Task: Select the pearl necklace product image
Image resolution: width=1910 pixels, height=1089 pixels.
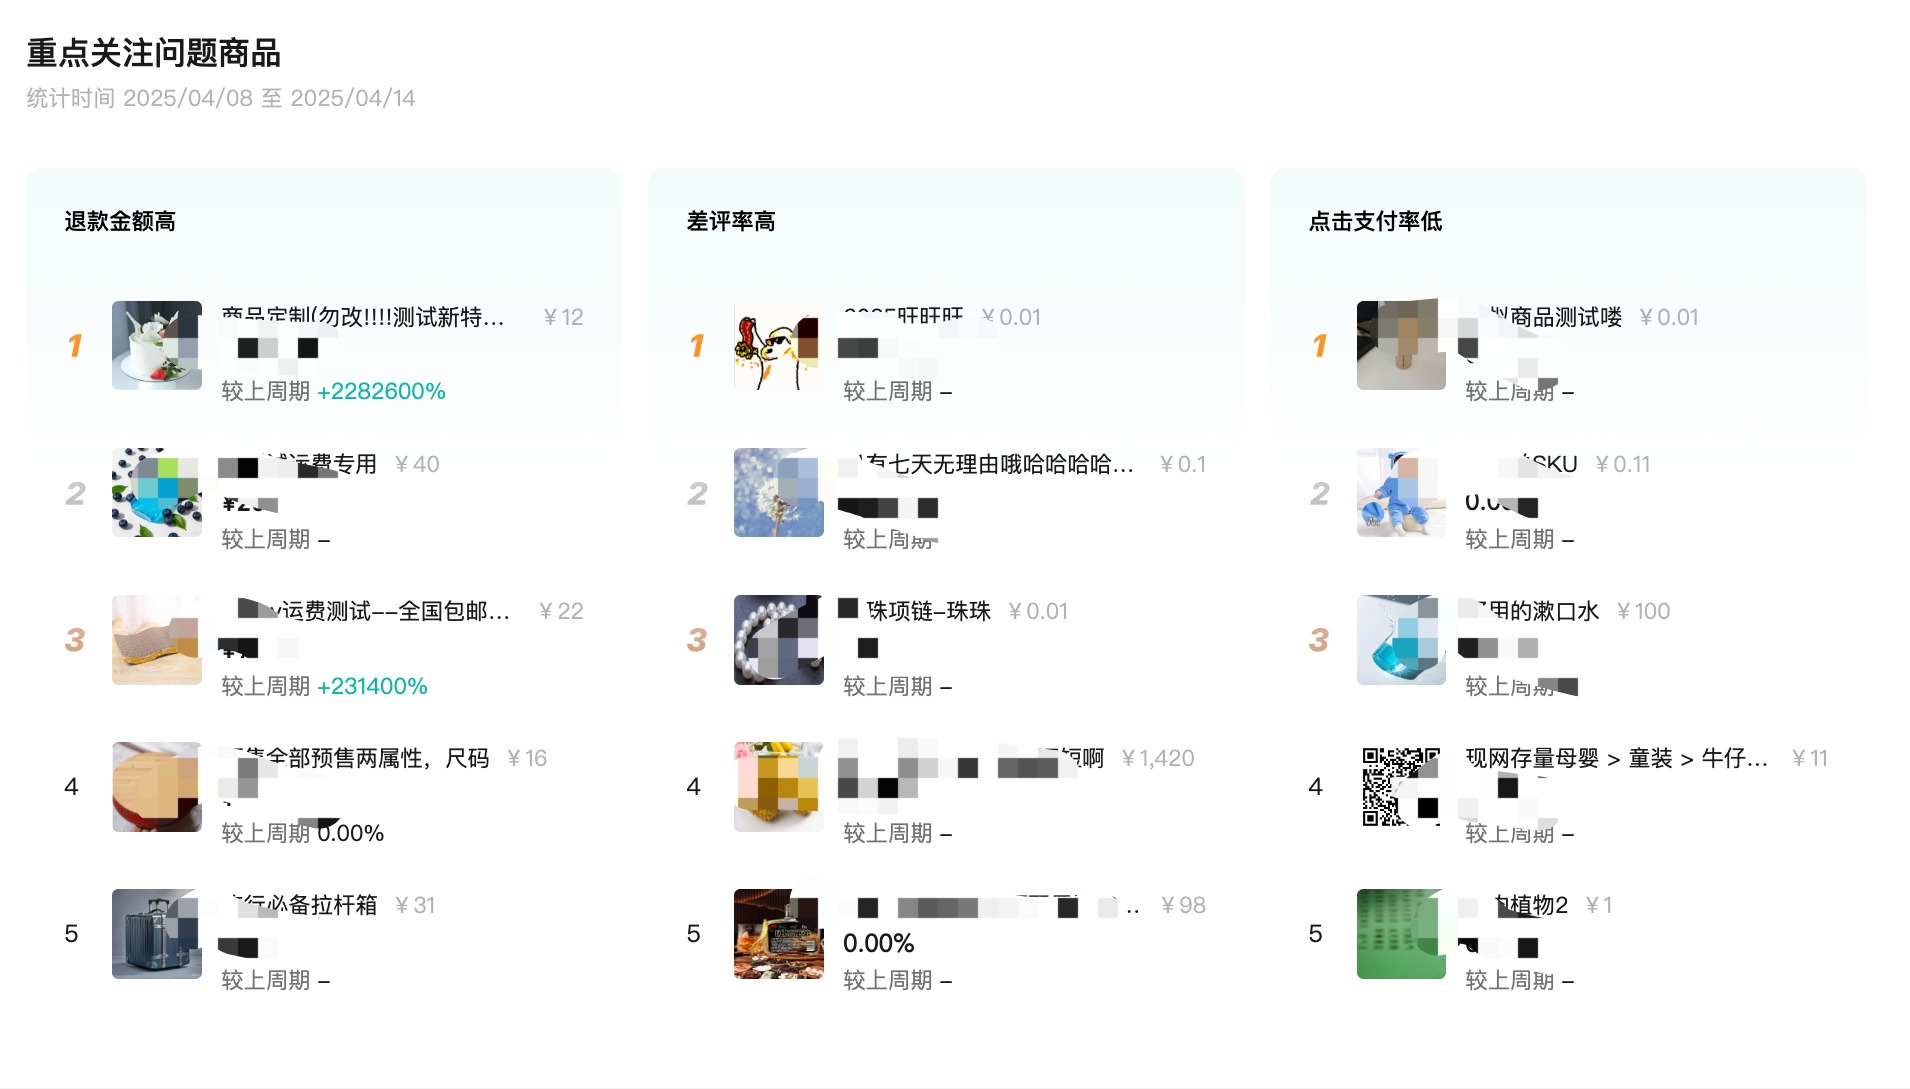Action: [x=778, y=639]
